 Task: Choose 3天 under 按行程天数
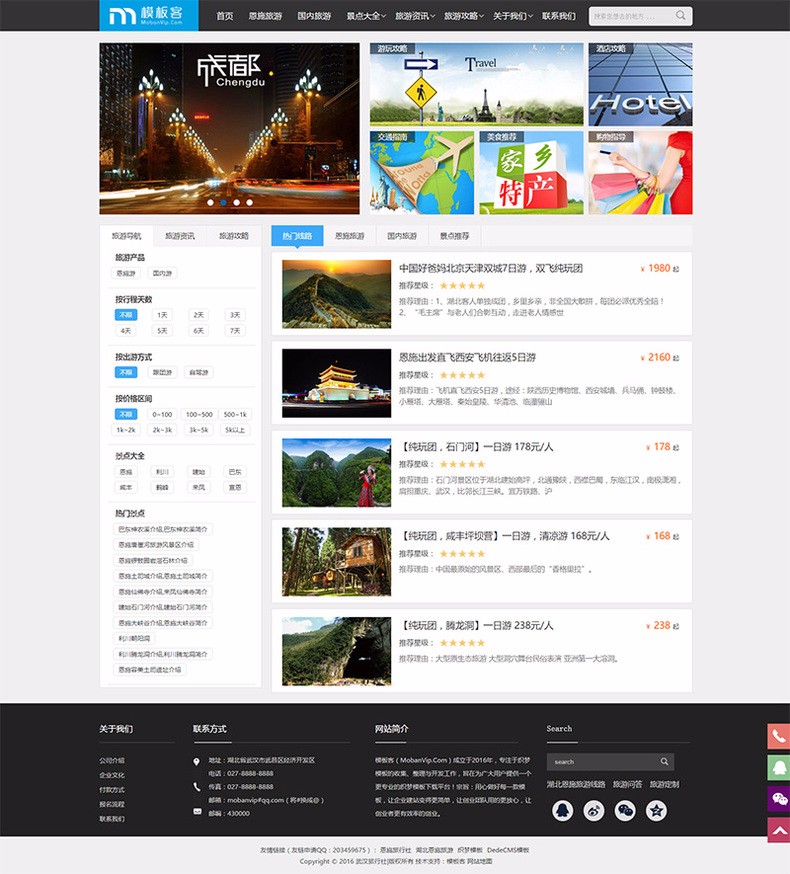click(235, 315)
